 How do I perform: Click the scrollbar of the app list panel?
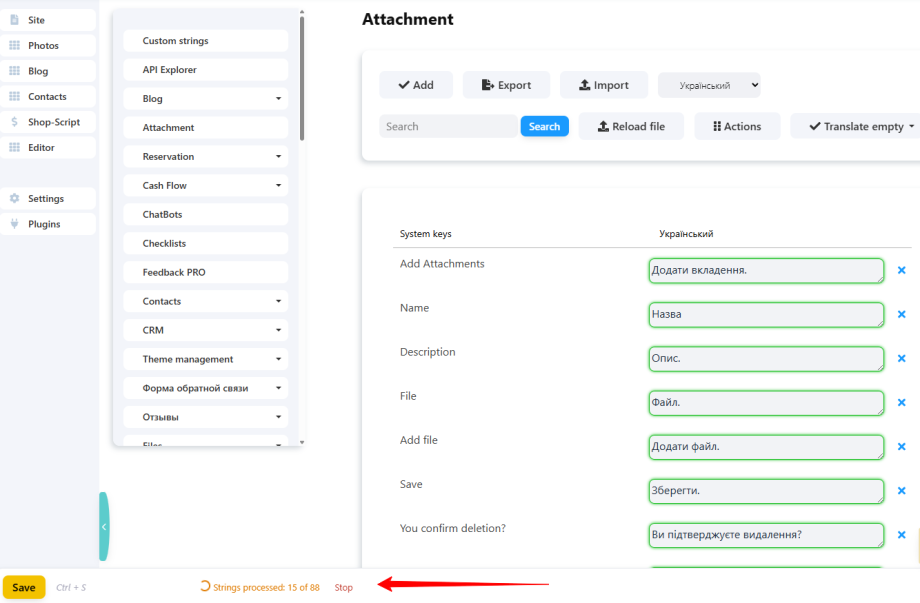[x=302, y=79]
